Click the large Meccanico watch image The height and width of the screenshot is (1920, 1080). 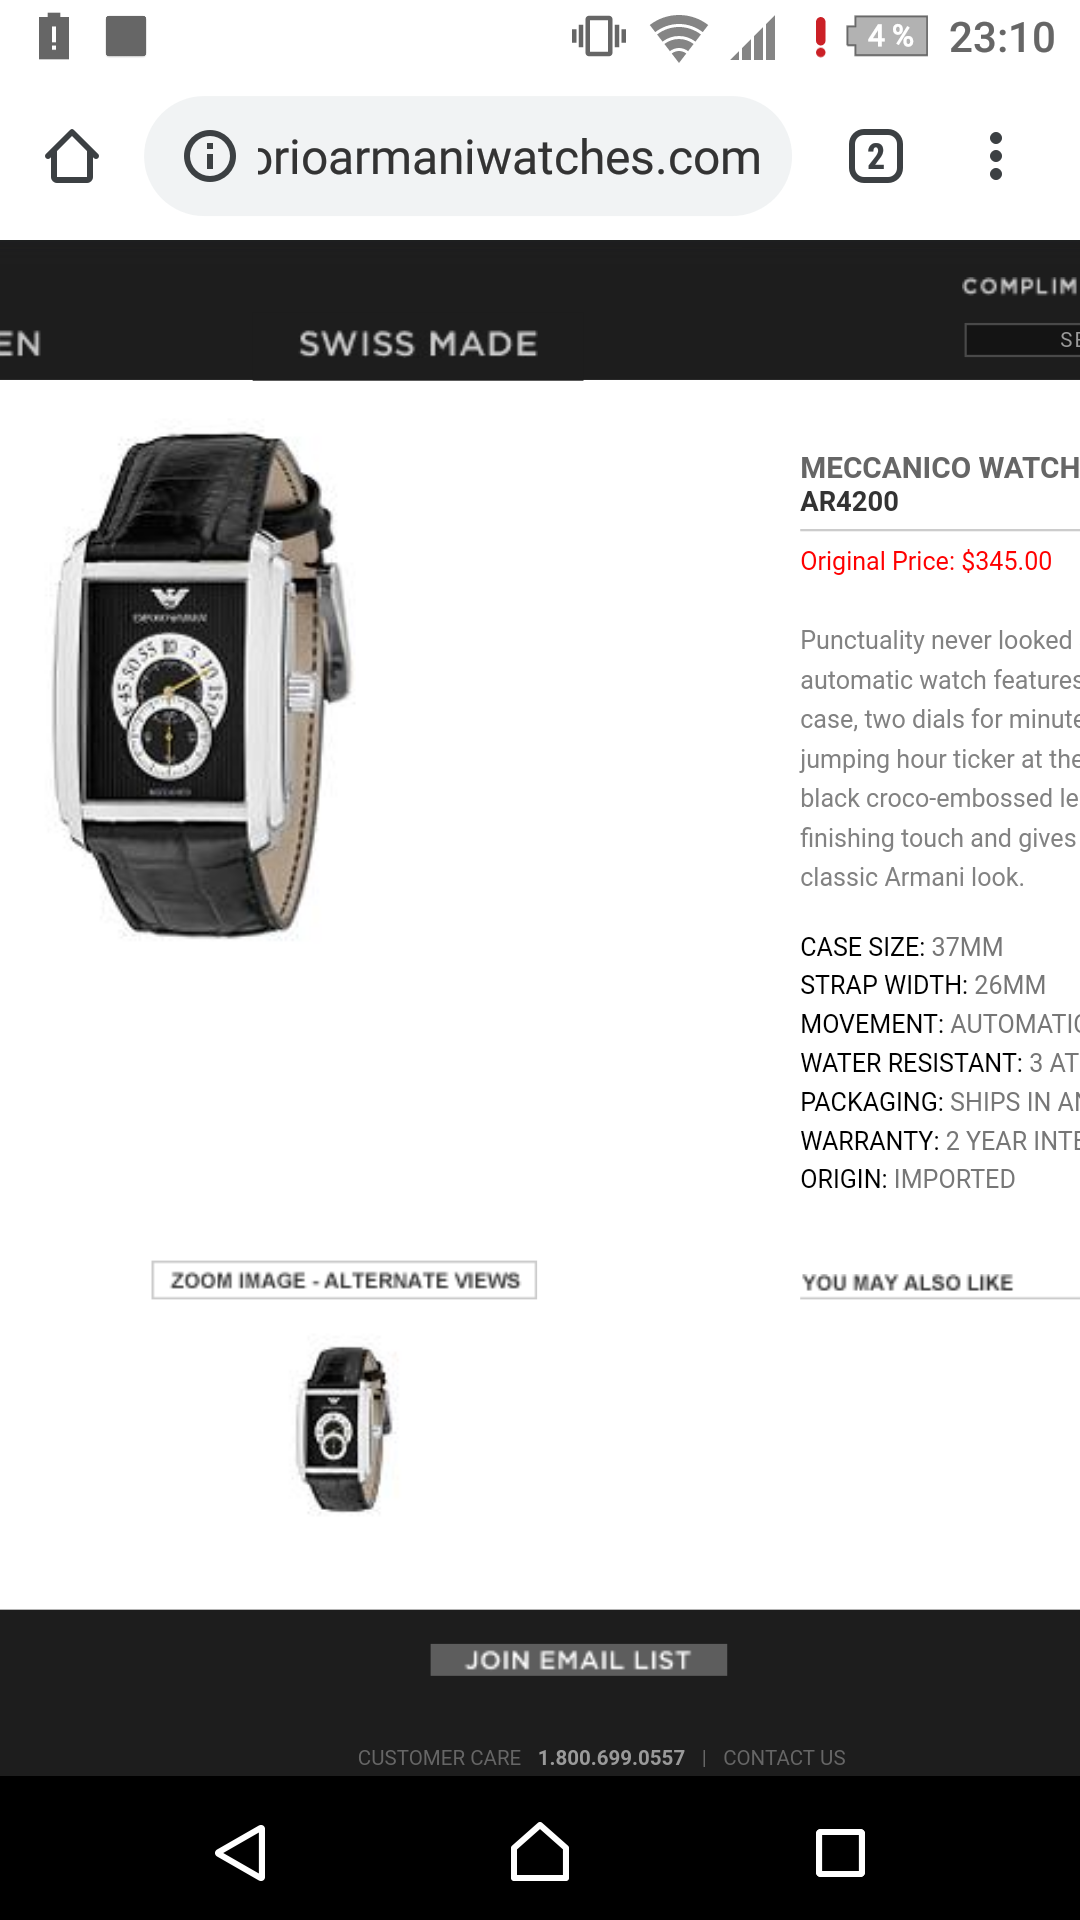click(x=203, y=685)
